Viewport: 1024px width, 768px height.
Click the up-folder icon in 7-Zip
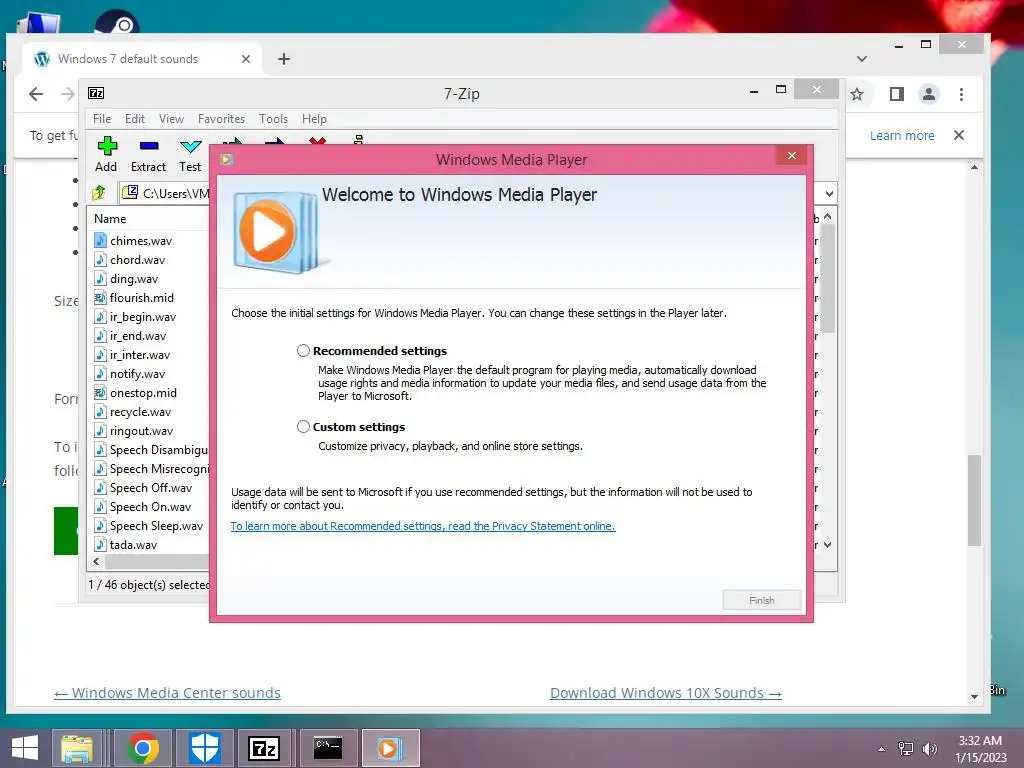pos(99,193)
